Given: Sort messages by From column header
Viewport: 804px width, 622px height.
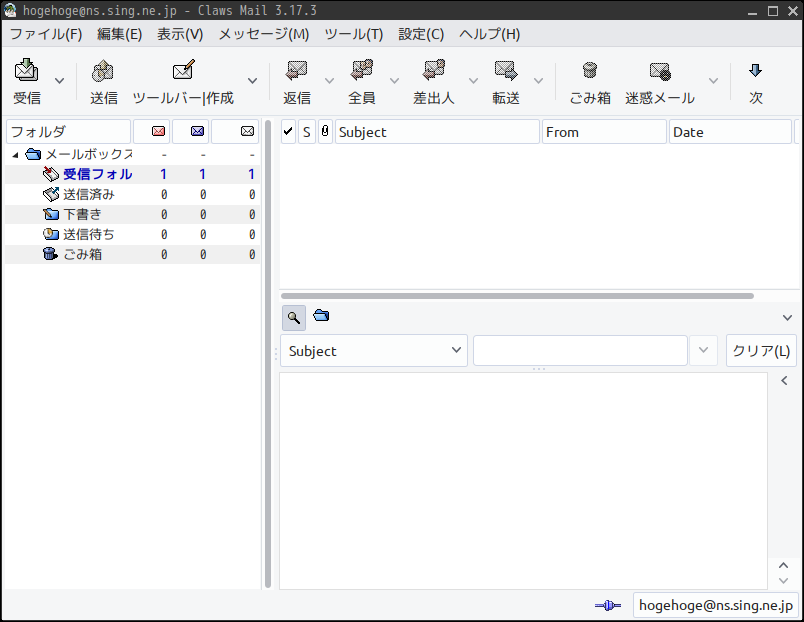Looking at the screenshot, I should tap(604, 132).
